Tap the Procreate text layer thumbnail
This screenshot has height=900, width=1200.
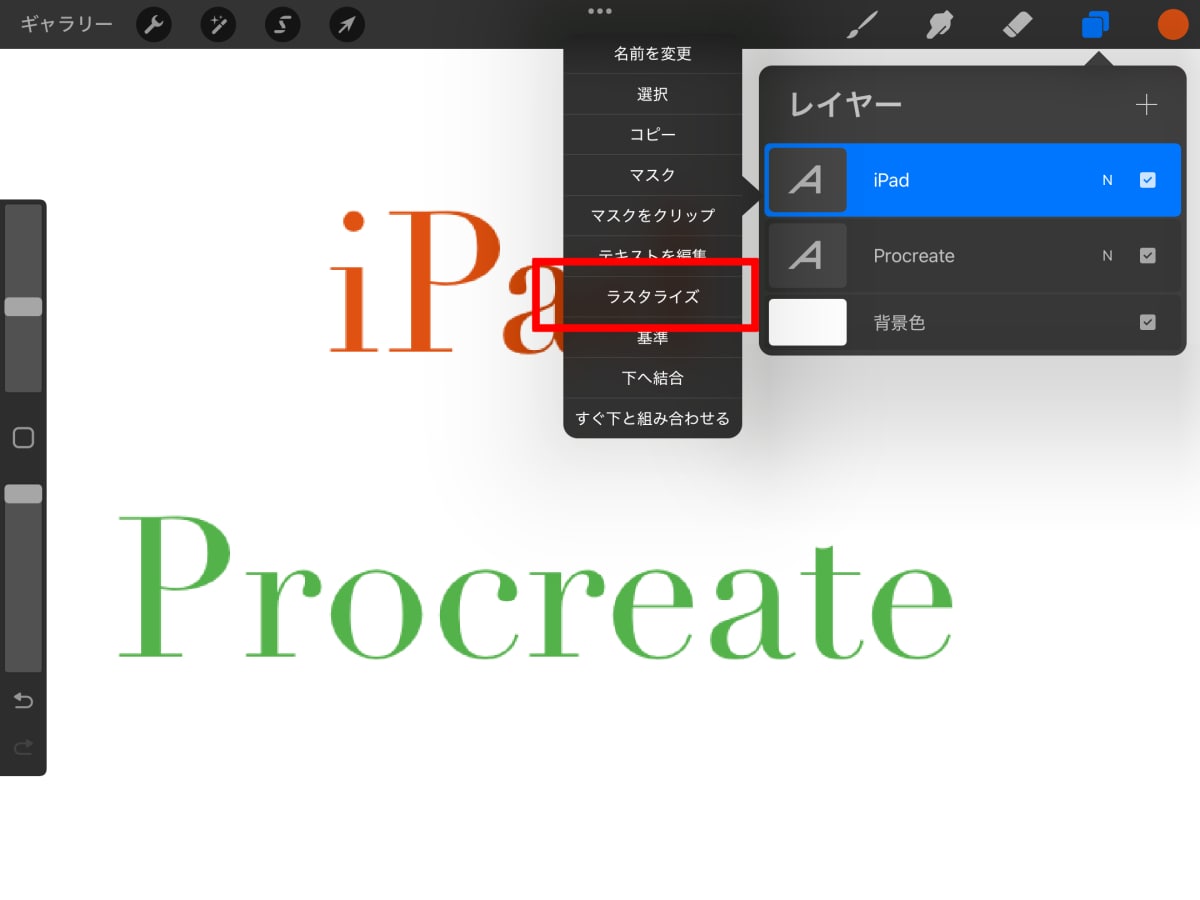[x=808, y=255]
